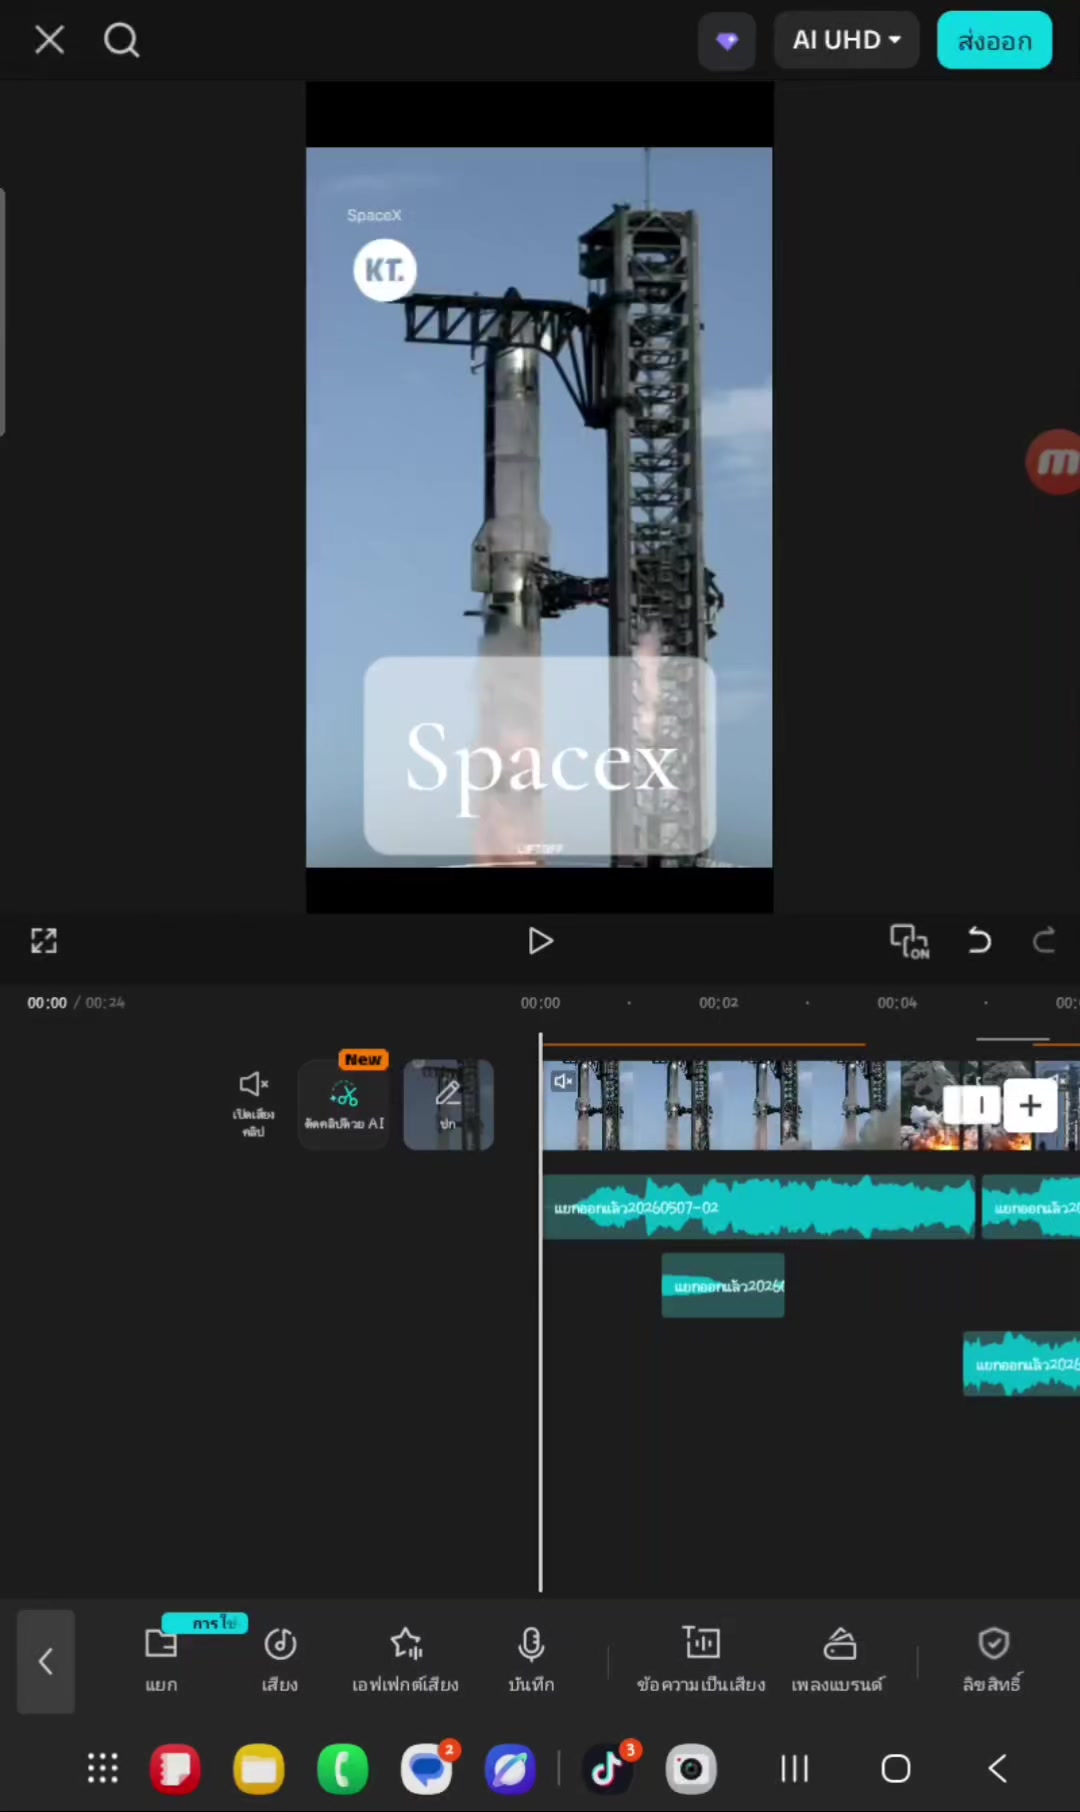Viewport: 1080px width, 1812px height.
Task: Open the แยก extract audio tool
Action: click(x=161, y=1661)
